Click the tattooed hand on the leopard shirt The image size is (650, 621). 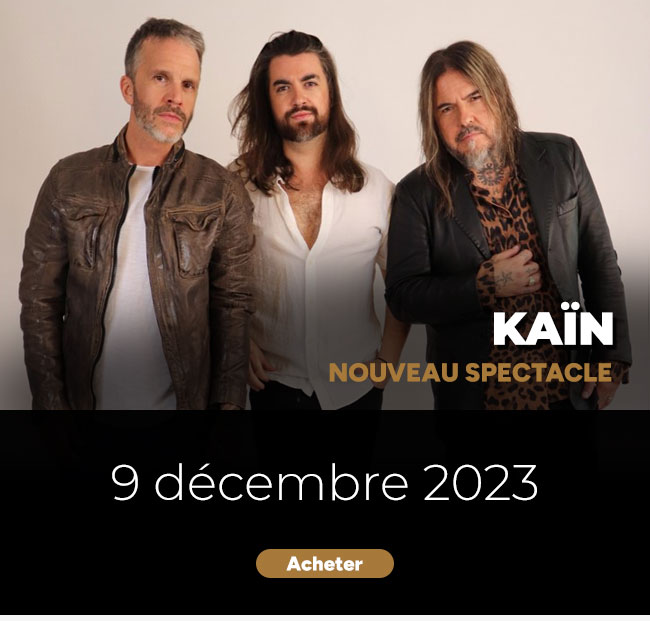508,272
